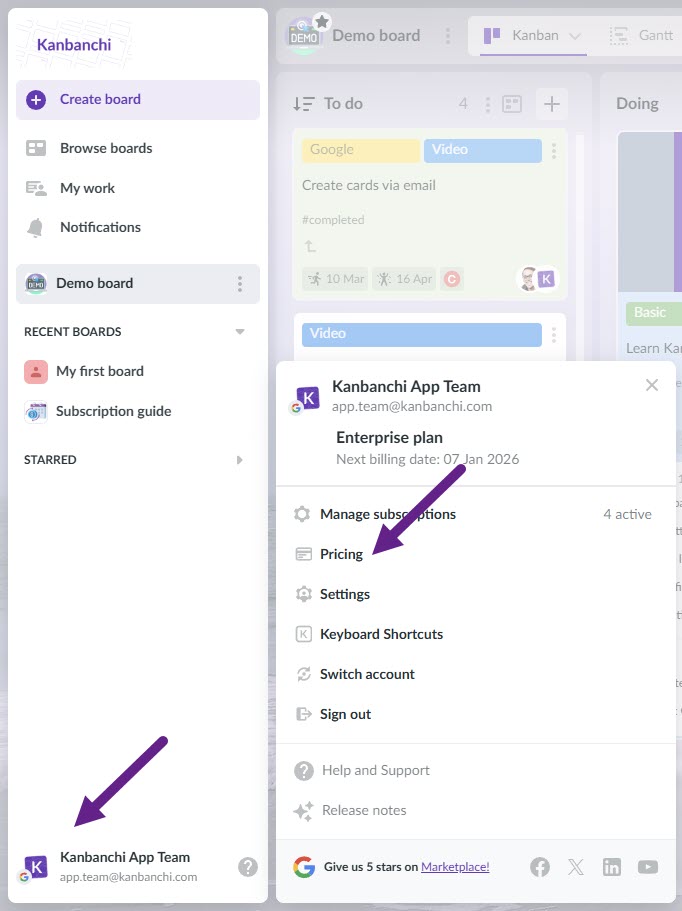Open To do list three-dot menu
This screenshot has width=682, height=911.
(x=487, y=105)
